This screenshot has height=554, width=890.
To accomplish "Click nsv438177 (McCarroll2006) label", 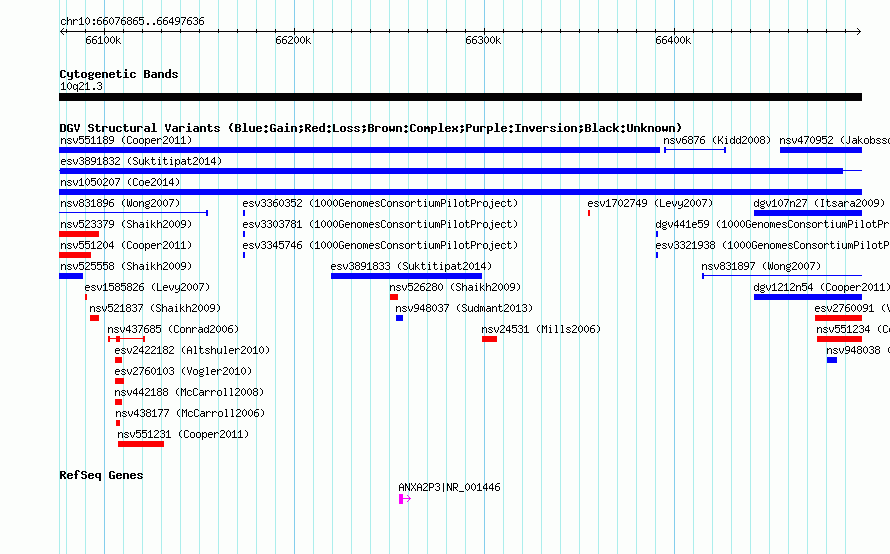I will pyautogui.click(x=190, y=413).
